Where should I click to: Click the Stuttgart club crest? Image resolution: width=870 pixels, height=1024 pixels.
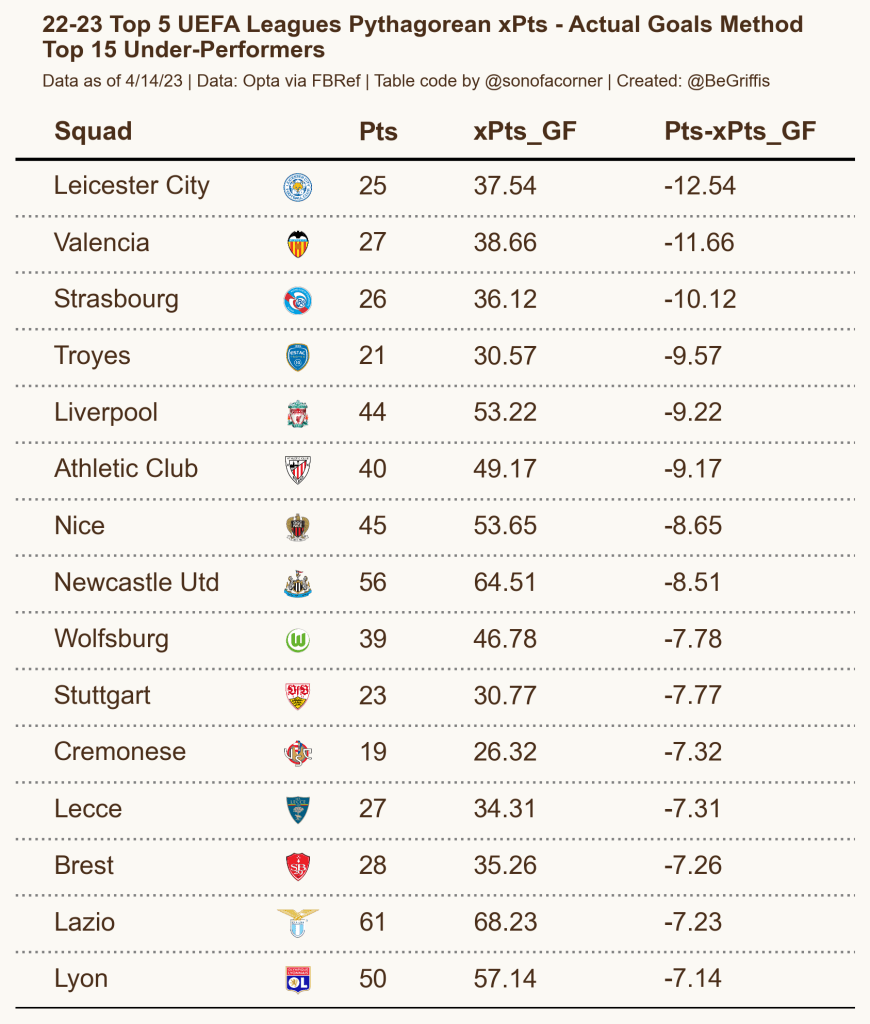(297, 696)
